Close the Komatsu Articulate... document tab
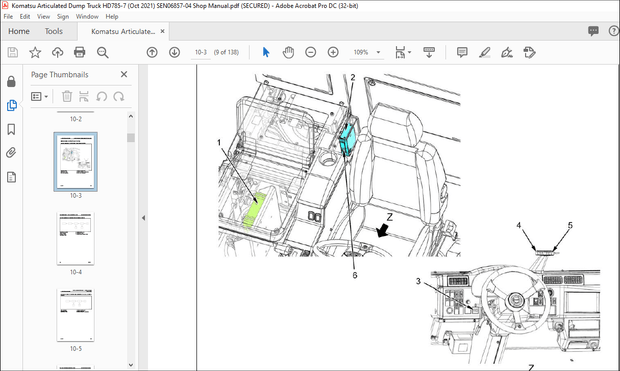620x371 pixels. click(163, 31)
